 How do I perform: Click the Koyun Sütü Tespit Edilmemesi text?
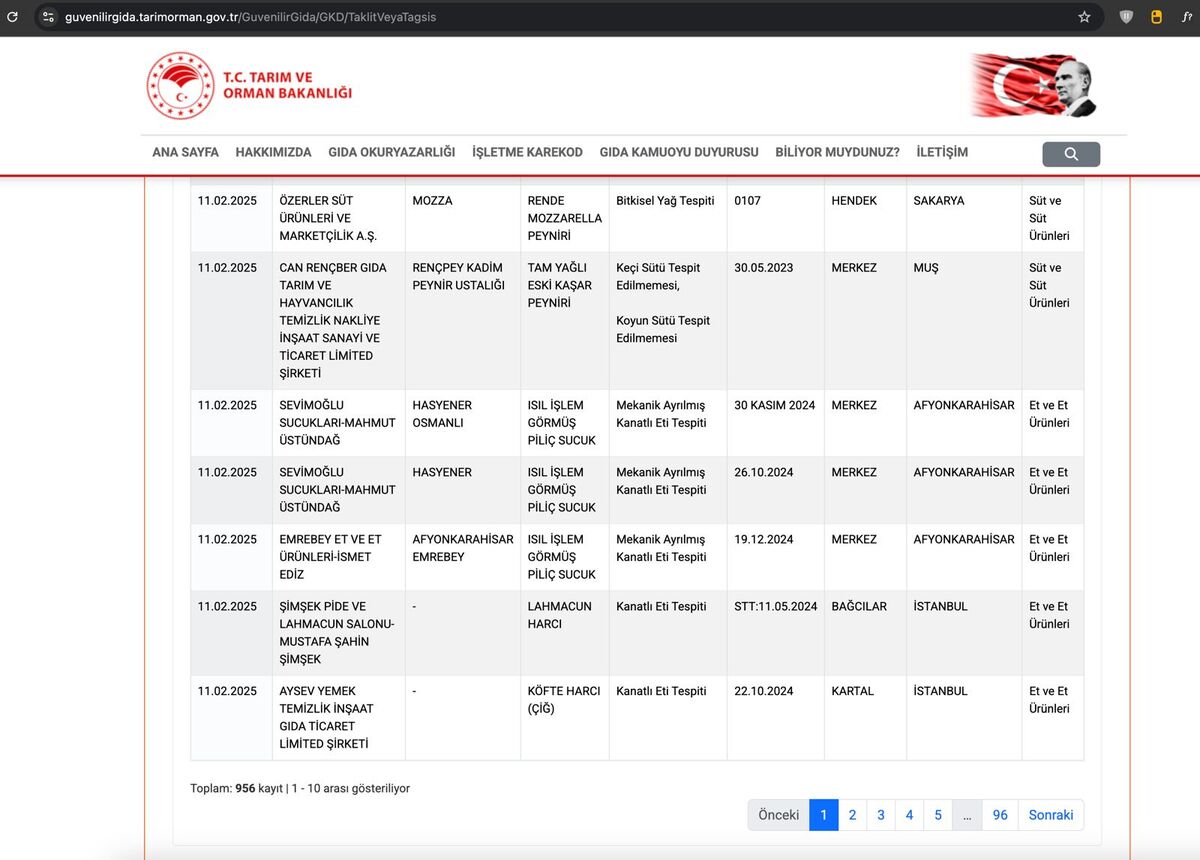(x=663, y=330)
